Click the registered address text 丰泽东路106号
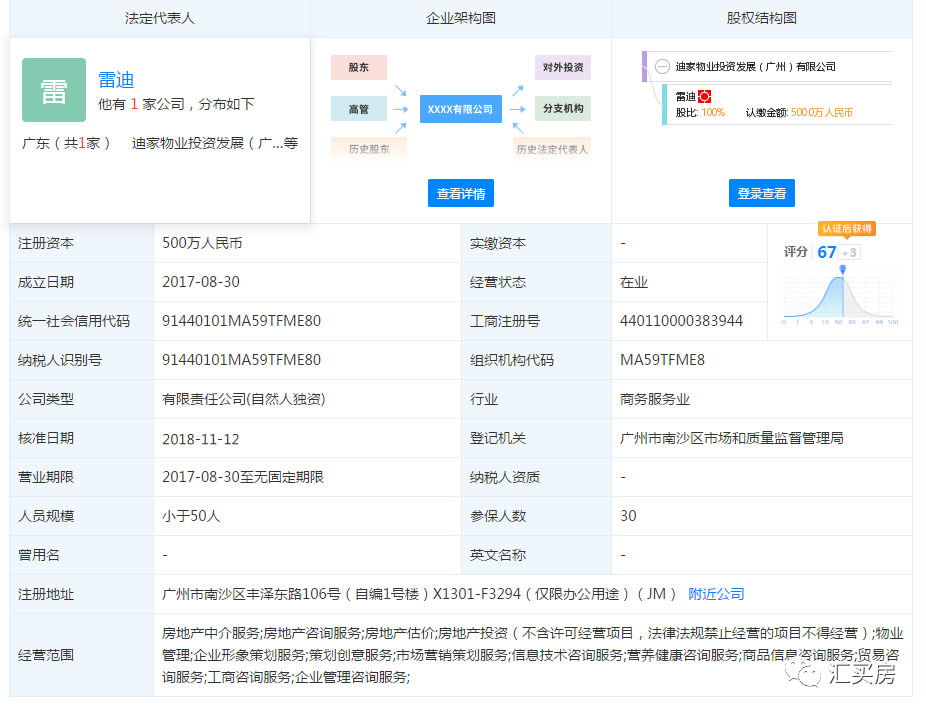Viewport: 926px width, 714px height. coord(294,594)
